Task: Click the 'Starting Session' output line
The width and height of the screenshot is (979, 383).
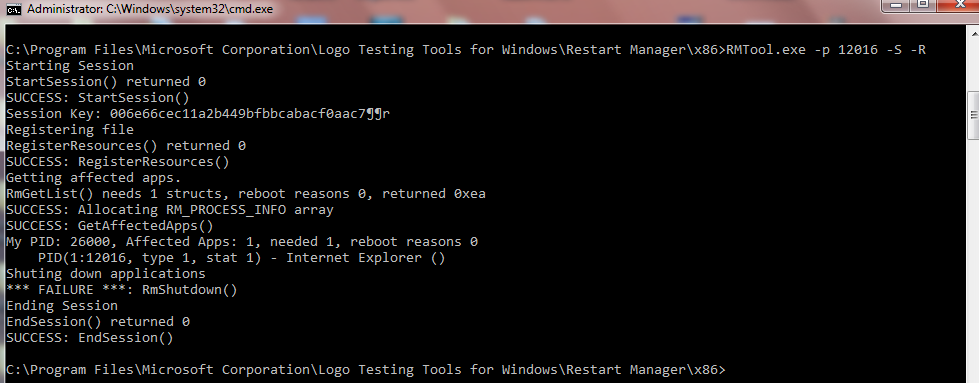Action: 70,66
